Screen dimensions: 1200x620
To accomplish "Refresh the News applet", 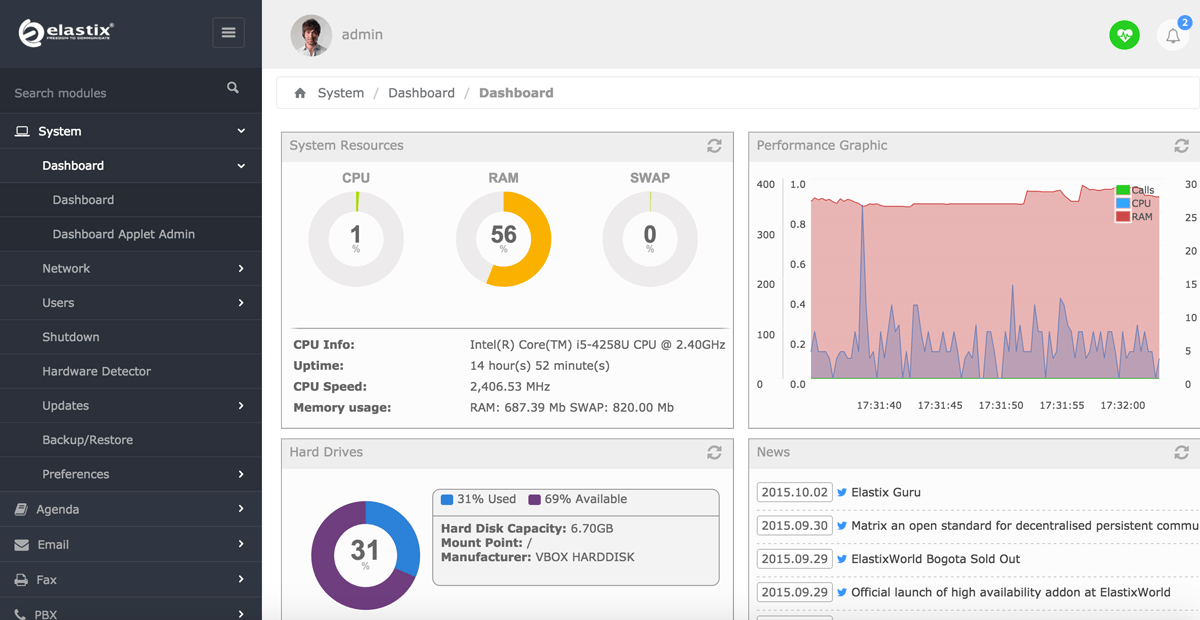I will click(1181, 453).
